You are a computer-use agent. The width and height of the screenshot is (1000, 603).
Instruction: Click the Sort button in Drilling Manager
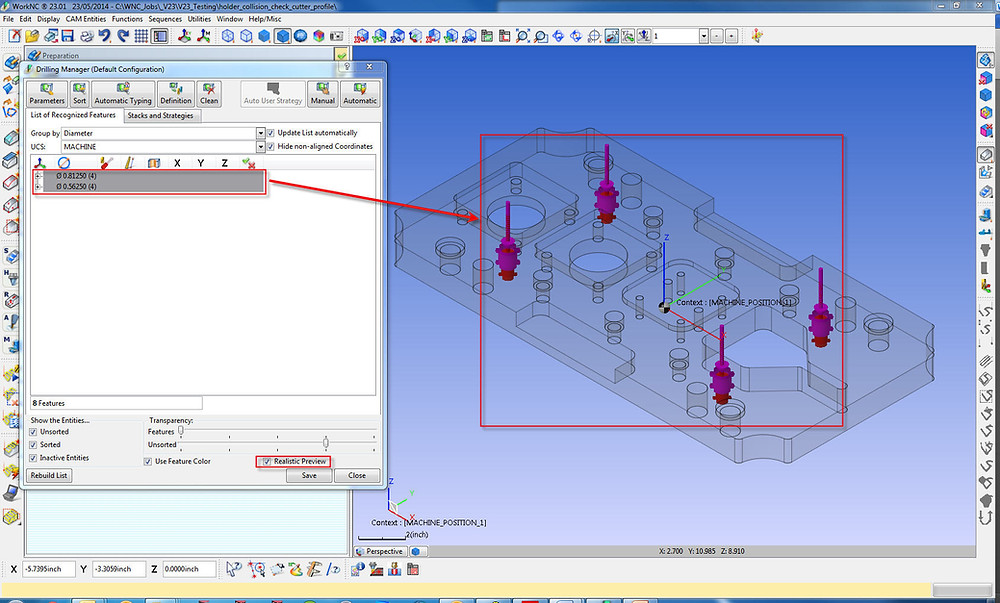coord(79,94)
